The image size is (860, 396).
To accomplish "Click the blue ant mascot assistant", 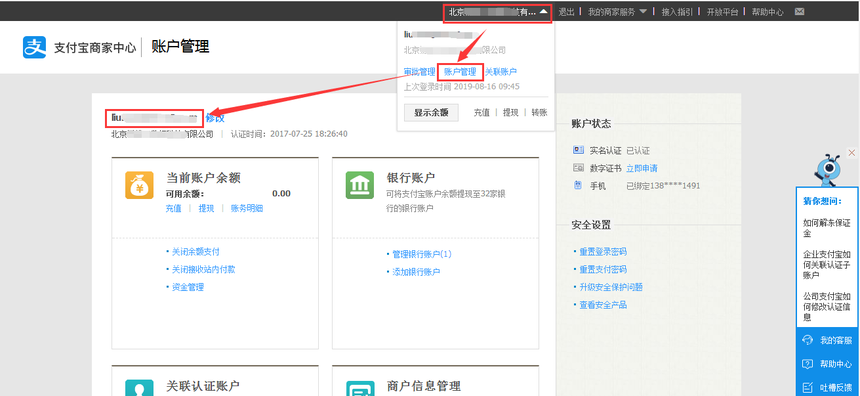I will pos(827,171).
